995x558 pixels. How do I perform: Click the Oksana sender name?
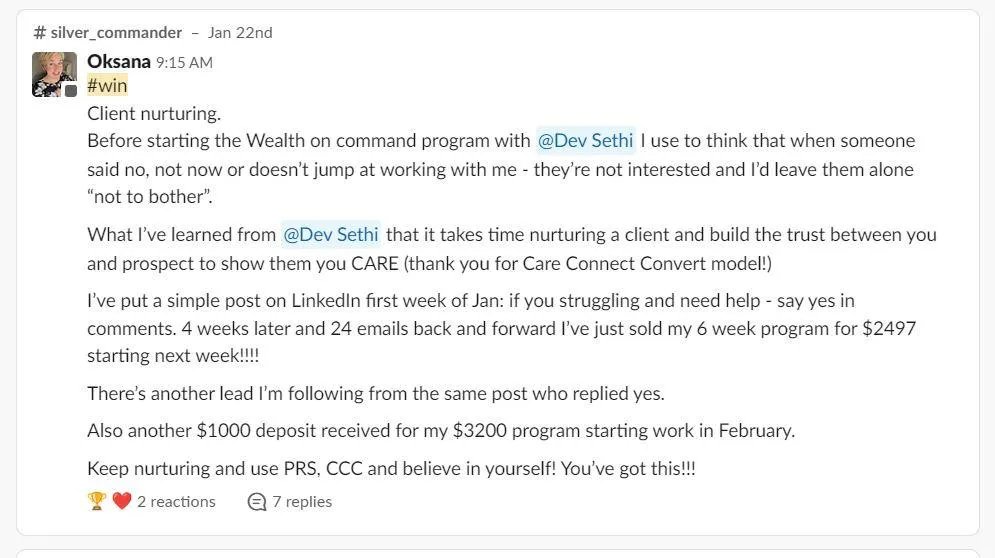tap(119, 62)
